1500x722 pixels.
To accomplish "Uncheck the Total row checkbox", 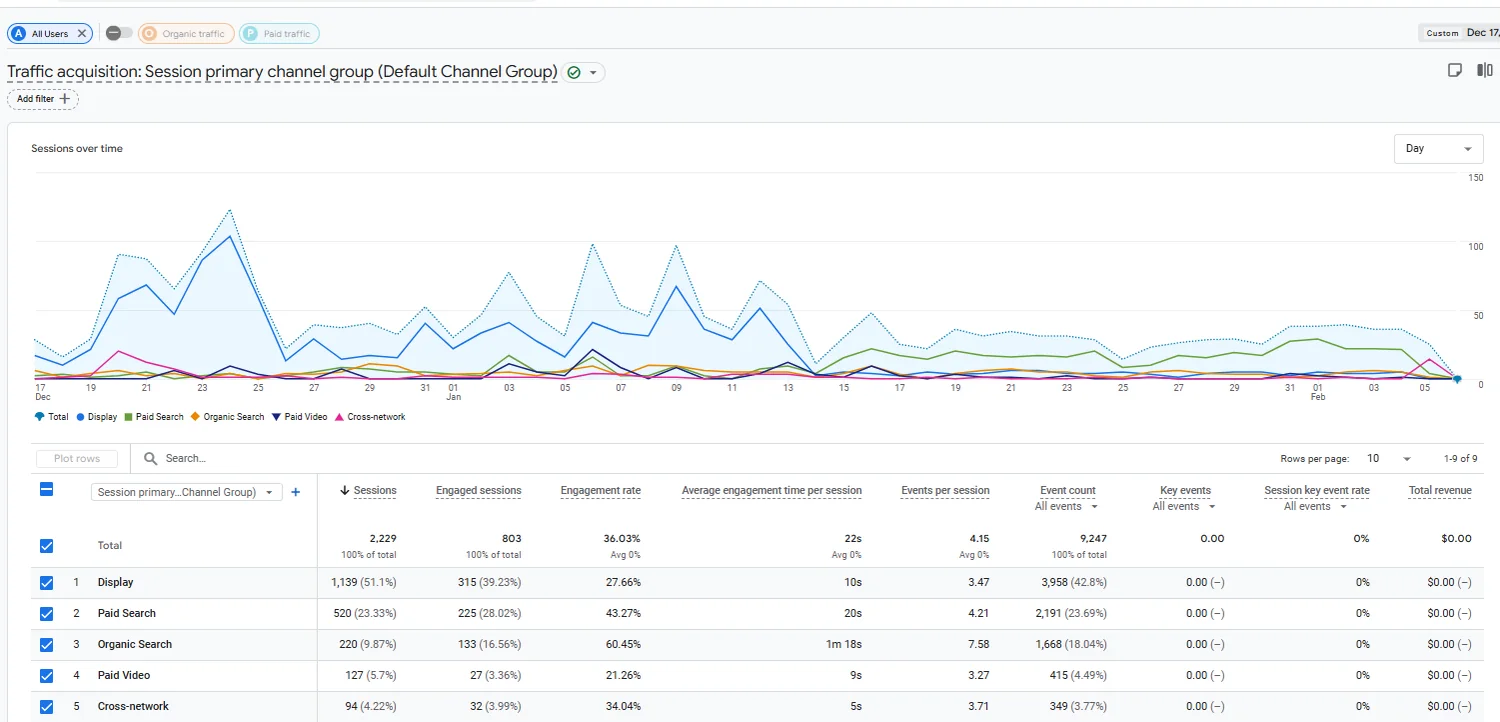I will [46, 546].
